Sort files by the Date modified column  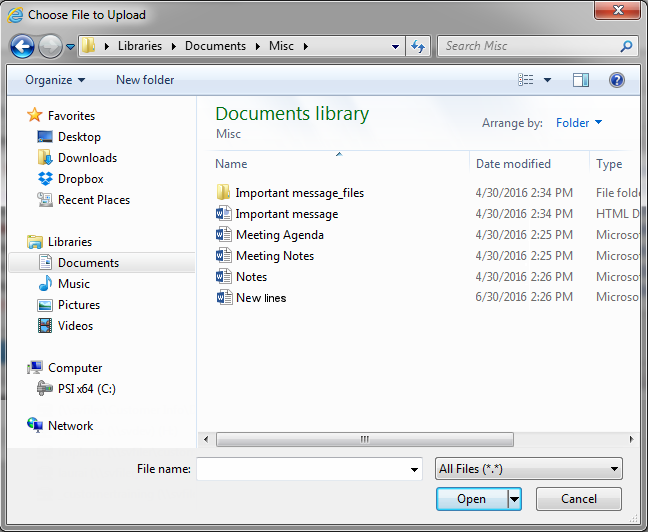(x=513, y=164)
